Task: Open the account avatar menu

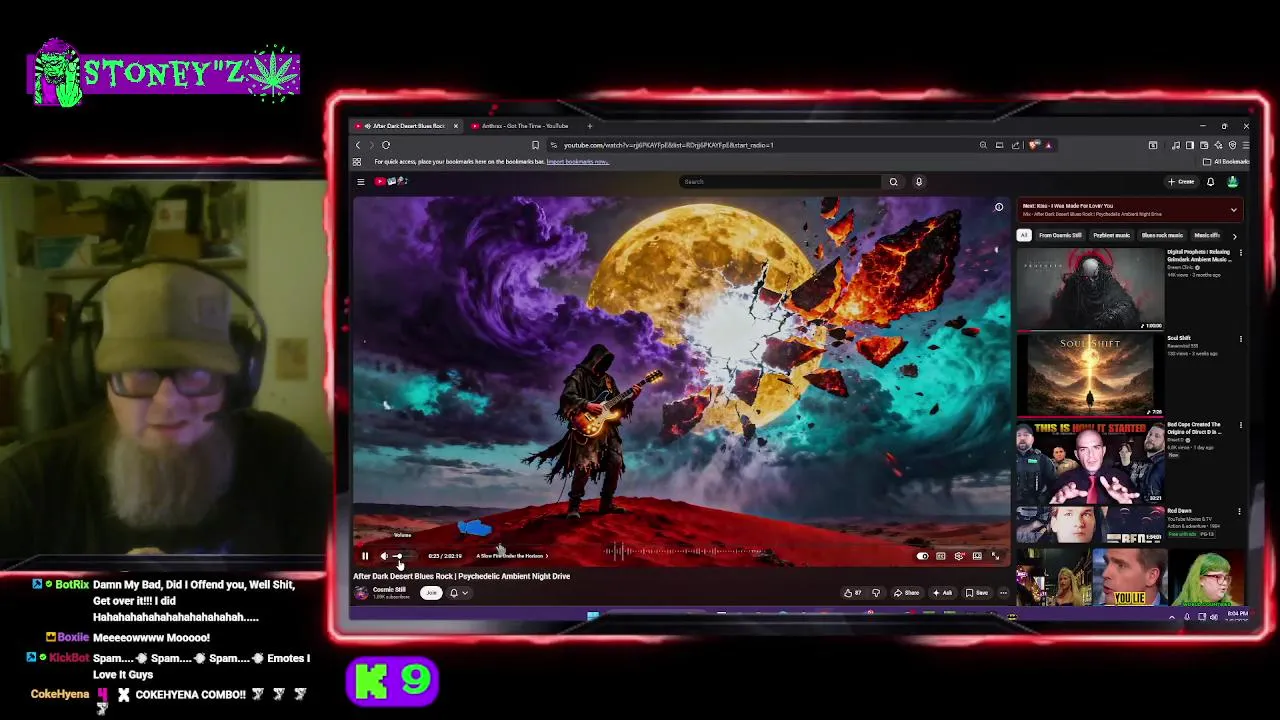Action: (1232, 182)
